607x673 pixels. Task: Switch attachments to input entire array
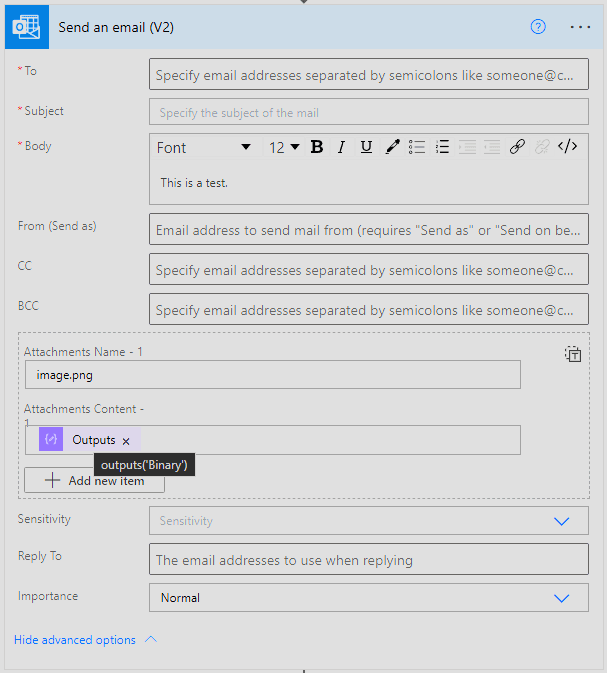(x=573, y=354)
